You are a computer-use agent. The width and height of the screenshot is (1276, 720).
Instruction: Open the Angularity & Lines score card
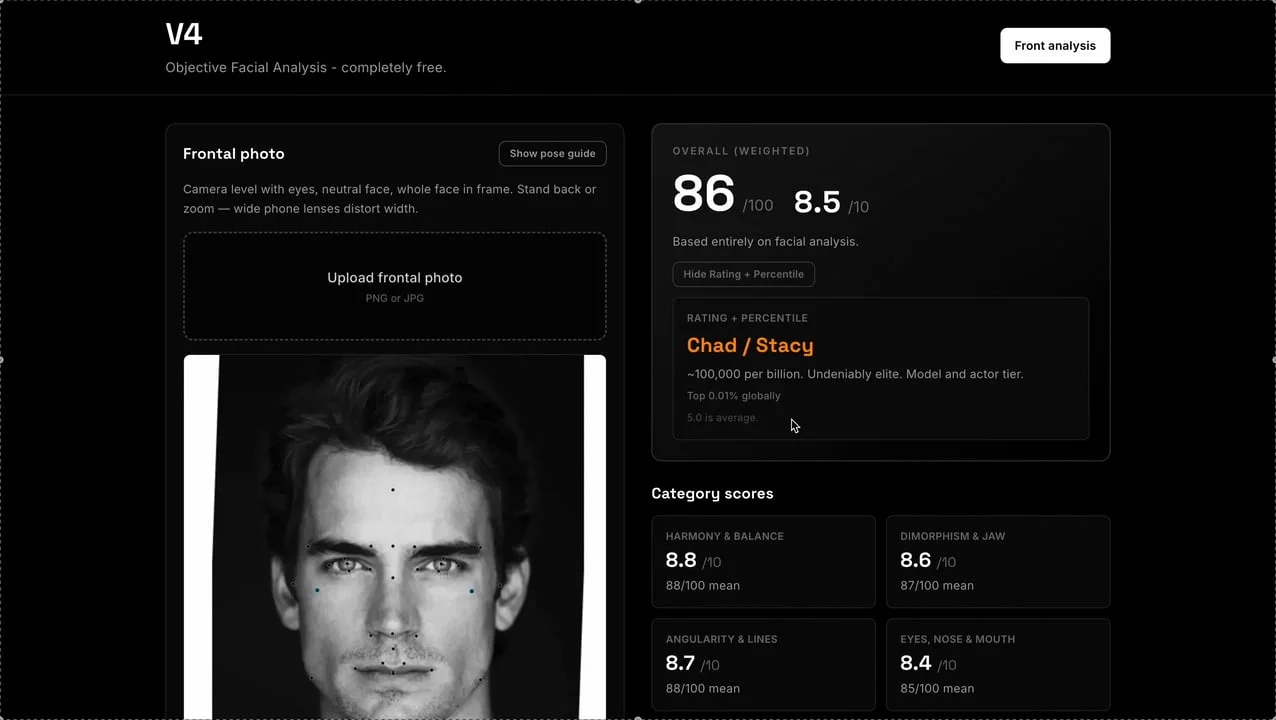coord(763,664)
